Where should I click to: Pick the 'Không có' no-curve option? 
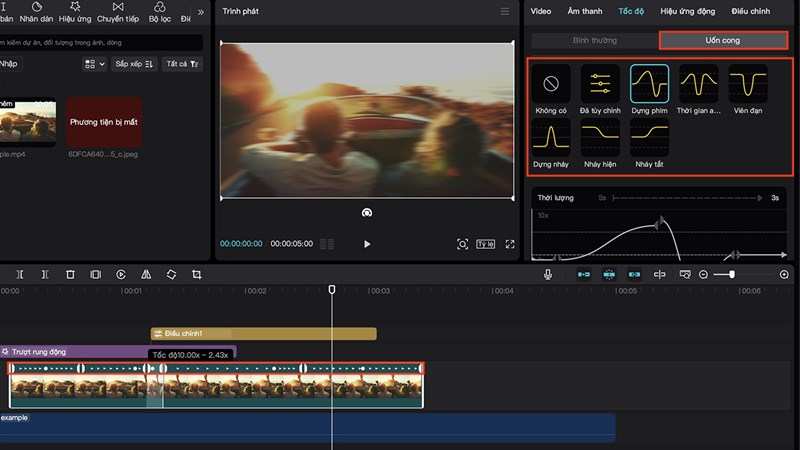click(550, 84)
